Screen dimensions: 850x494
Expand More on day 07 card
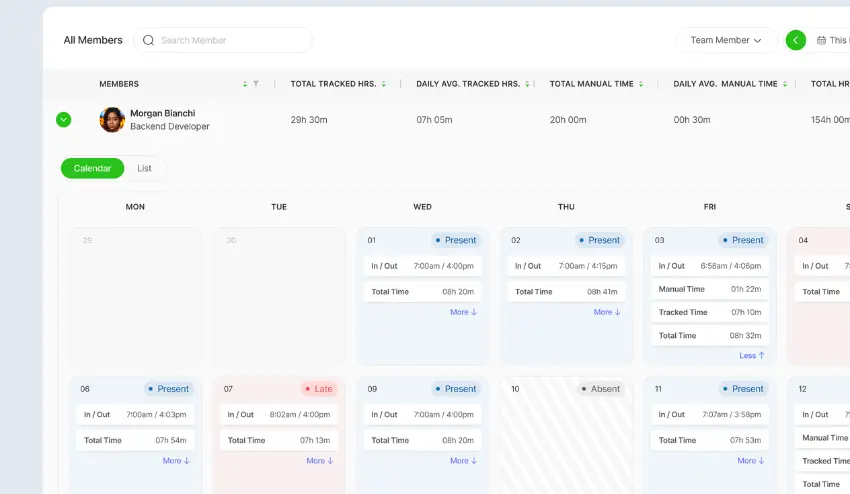pyautogui.click(x=320, y=460)
